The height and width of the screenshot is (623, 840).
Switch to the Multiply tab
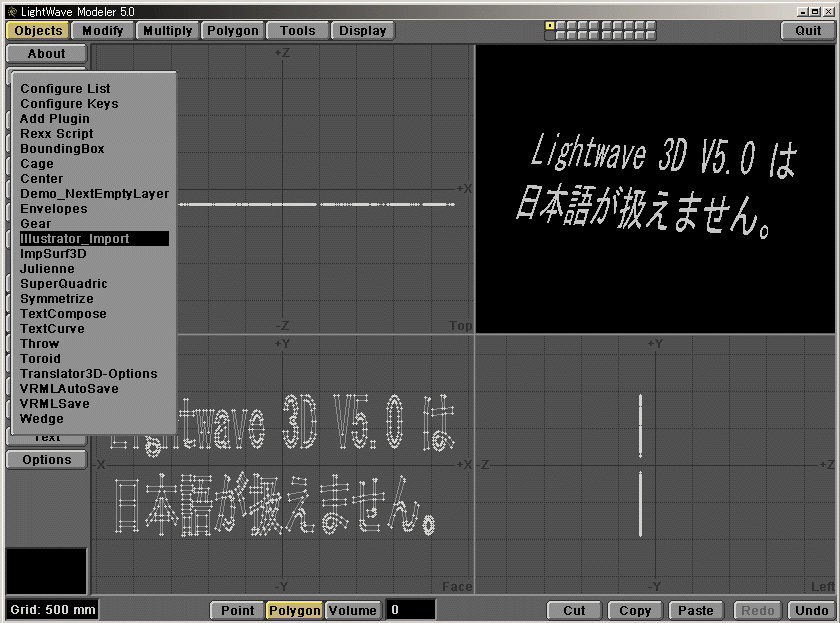click(167, 31)
